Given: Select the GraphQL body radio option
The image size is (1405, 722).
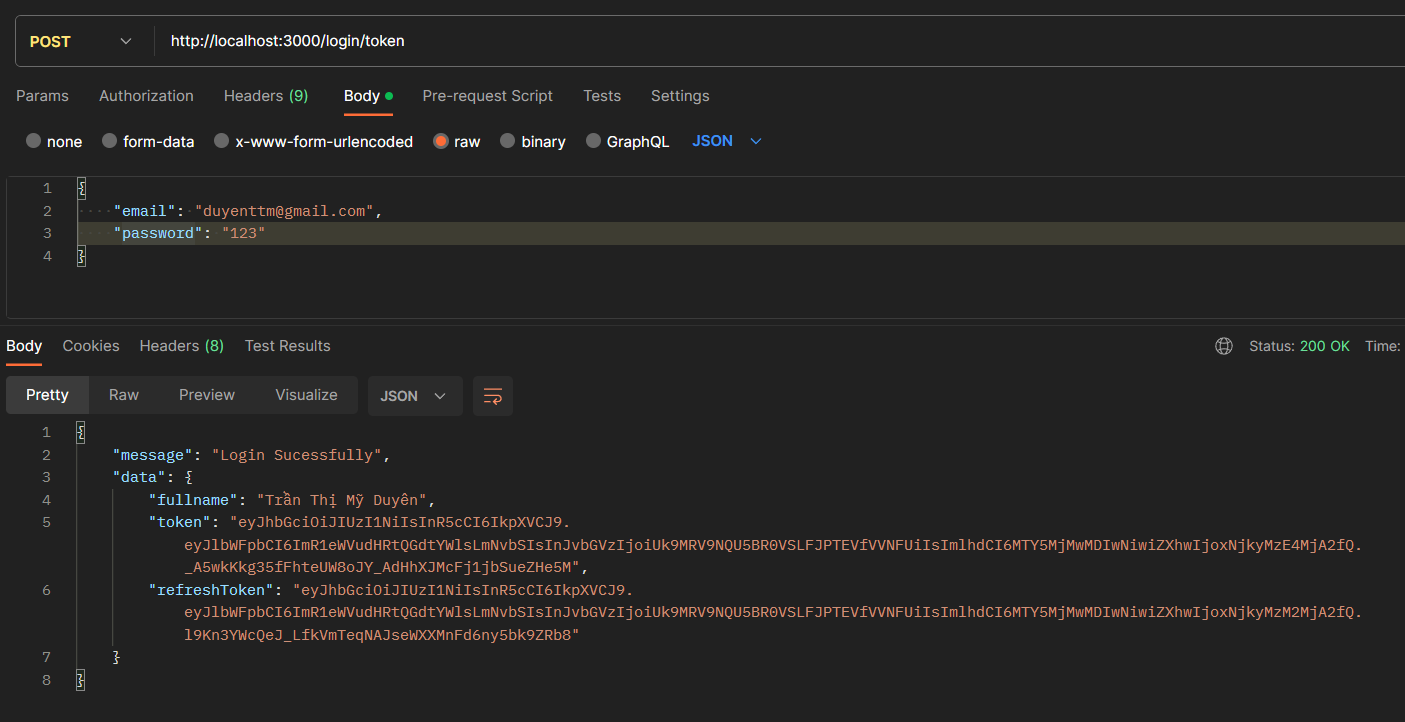Looking at the screenshot, I should 594,142.
